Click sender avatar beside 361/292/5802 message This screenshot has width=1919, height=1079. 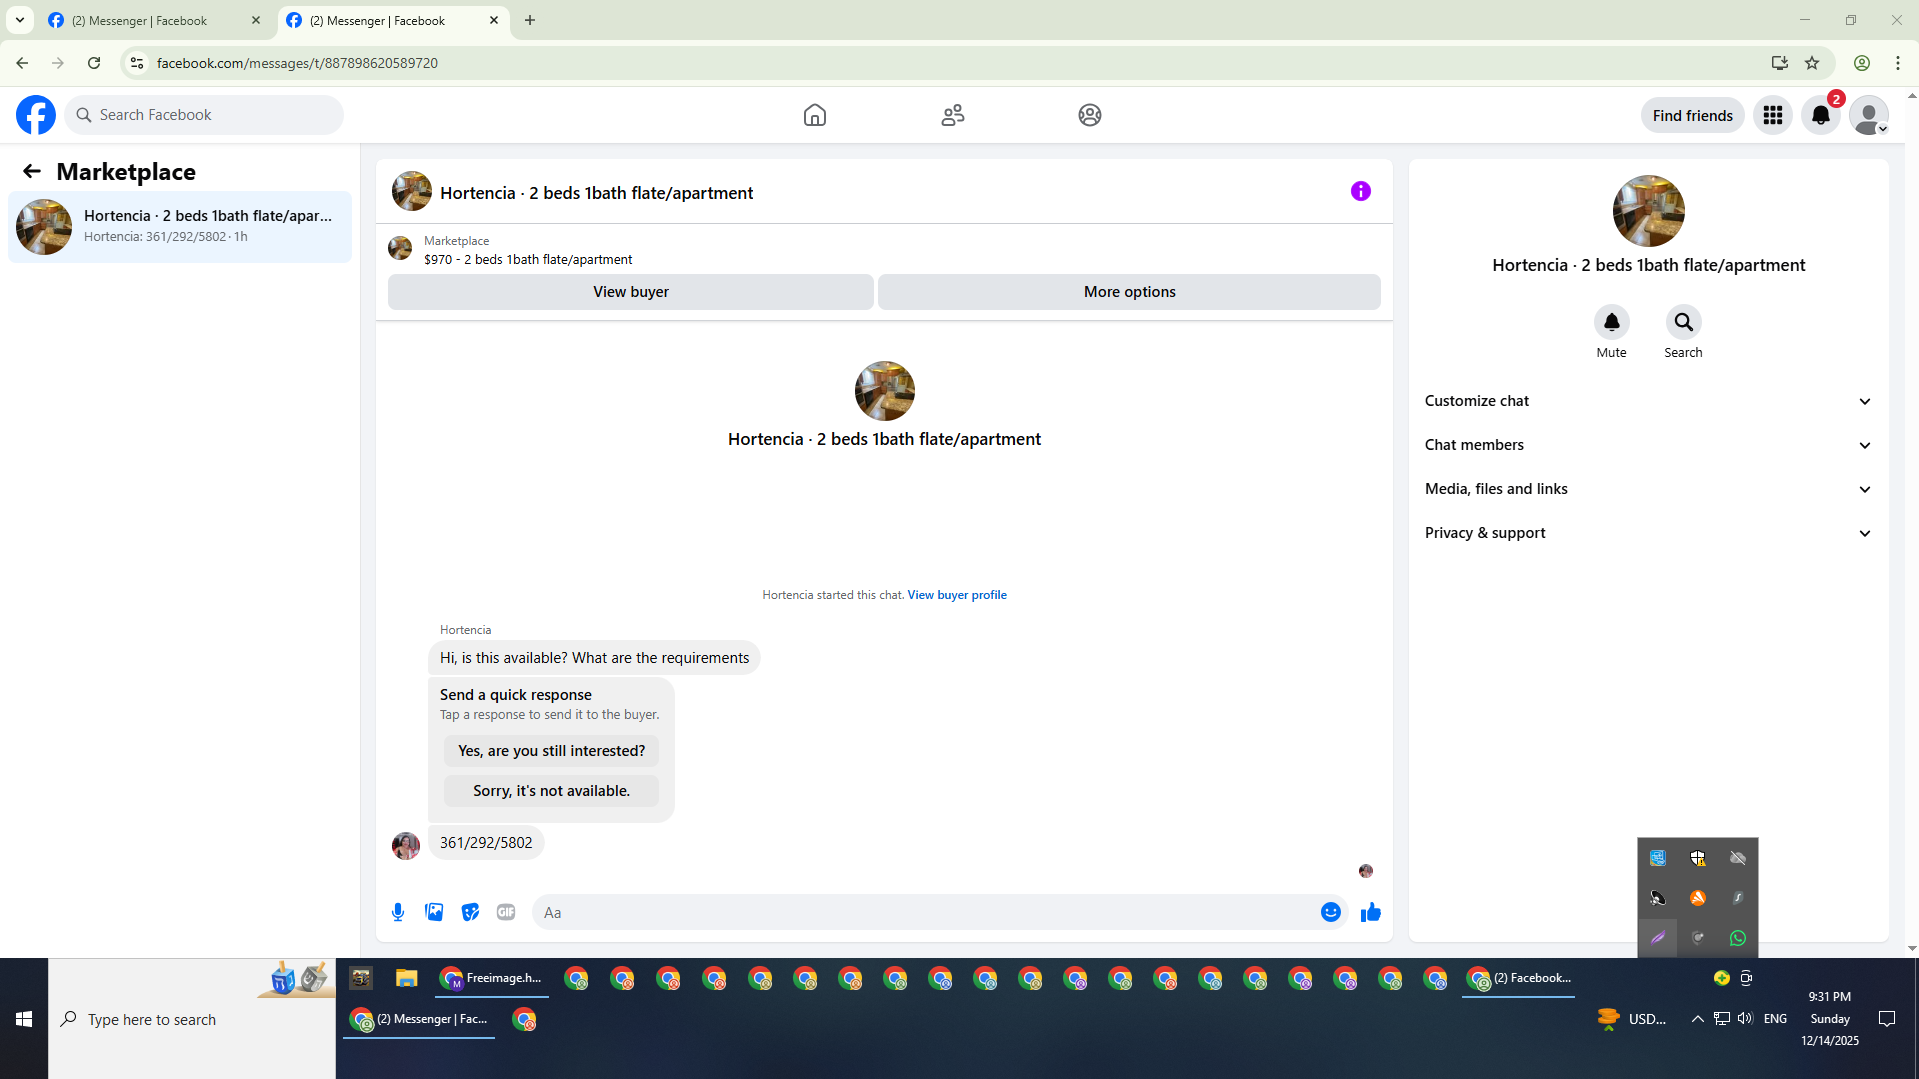tap(406, 846)
